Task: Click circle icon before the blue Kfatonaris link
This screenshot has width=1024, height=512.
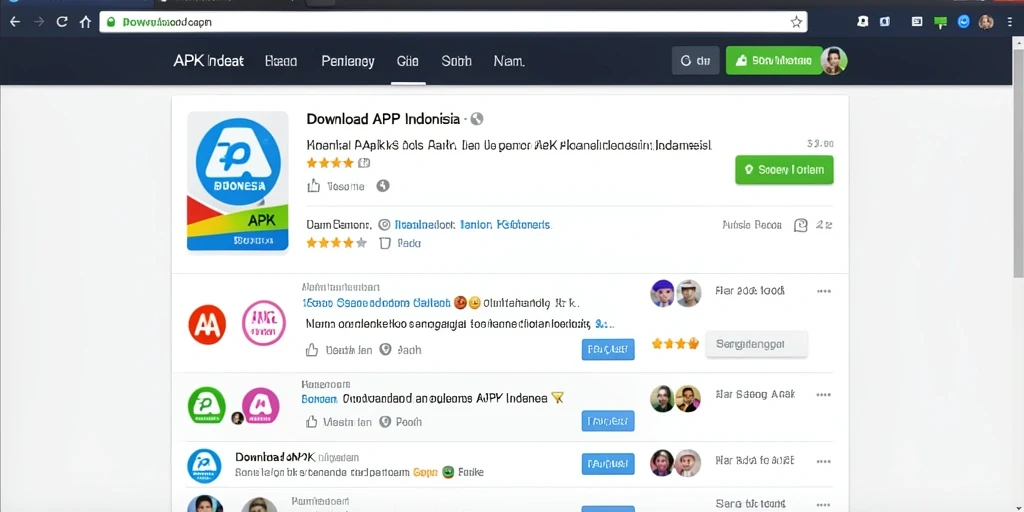Action: pyautogui.click(x=384, y=225)
